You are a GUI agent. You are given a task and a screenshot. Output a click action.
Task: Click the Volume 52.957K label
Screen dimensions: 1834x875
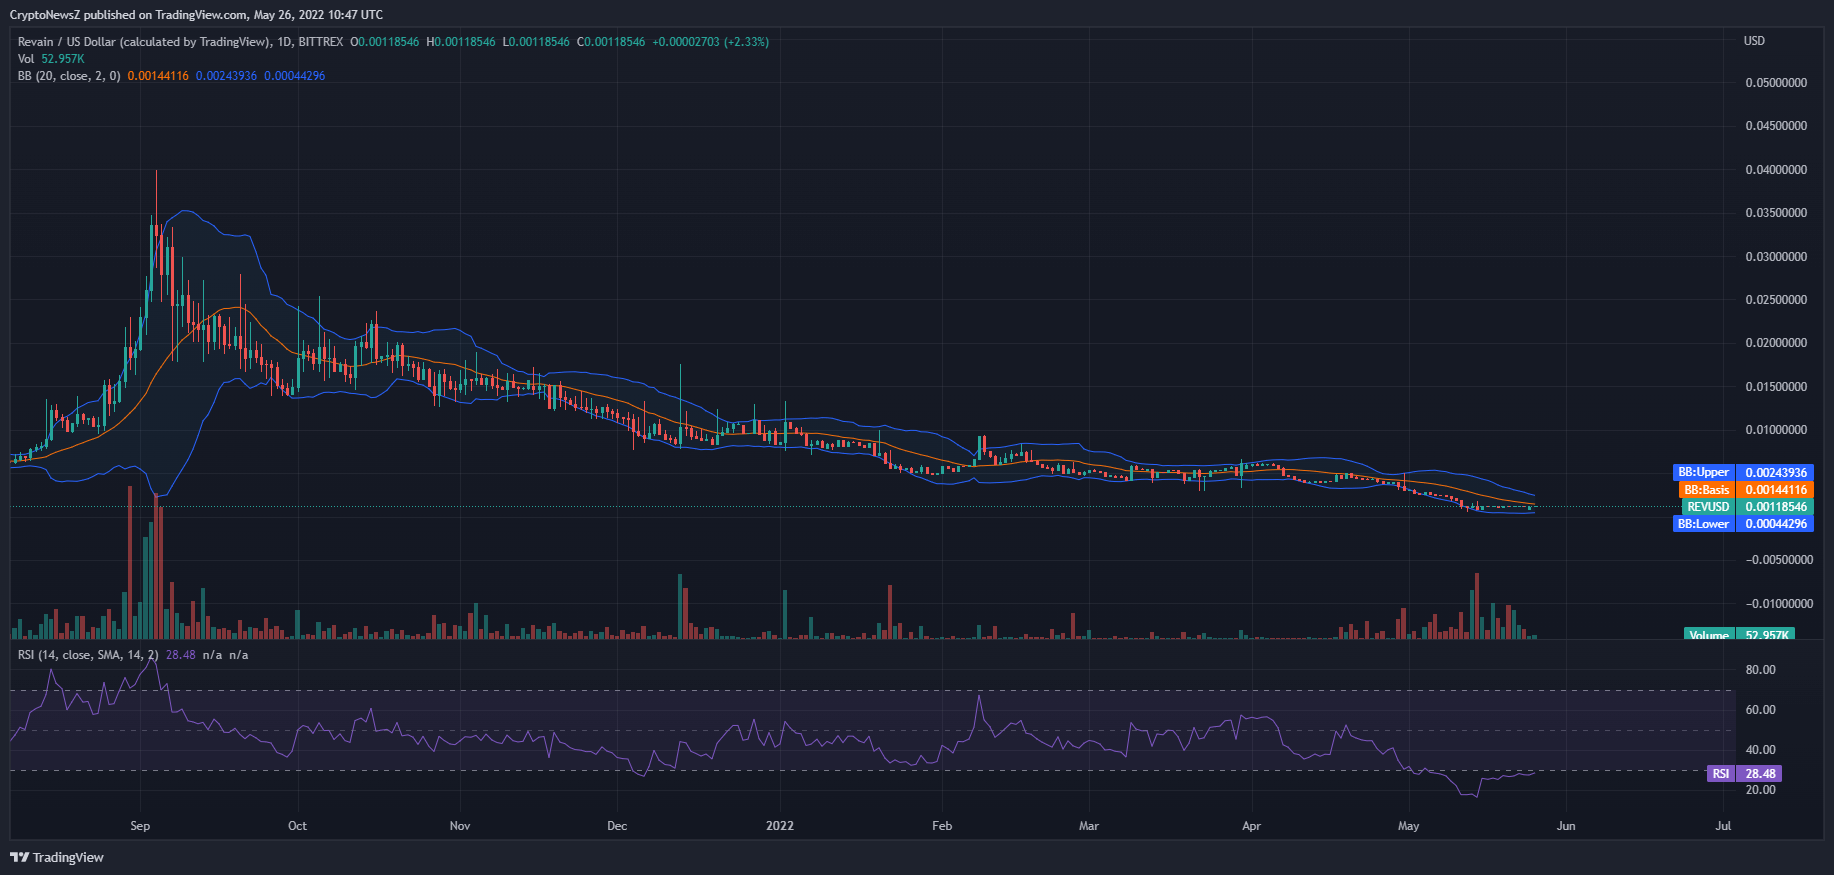click(x=1739, y=635)
